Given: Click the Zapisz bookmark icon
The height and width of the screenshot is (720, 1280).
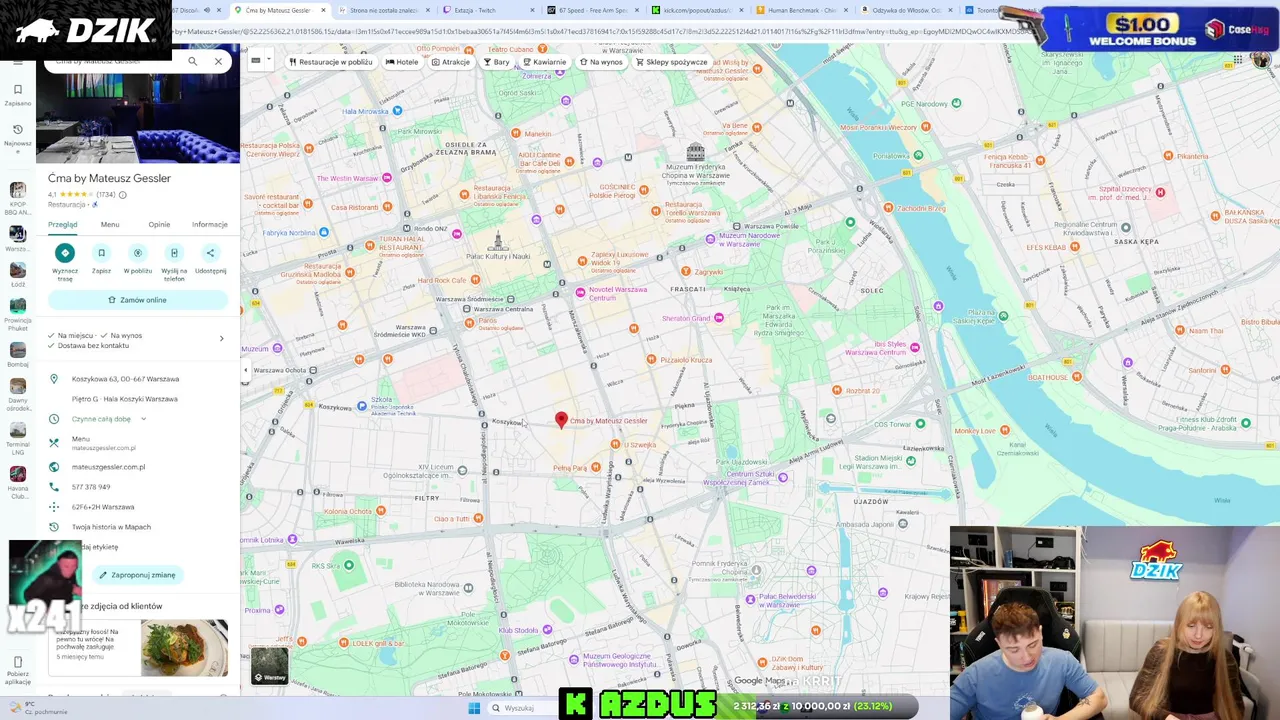Looking at the screenshot, I should (x=101, y=253).
